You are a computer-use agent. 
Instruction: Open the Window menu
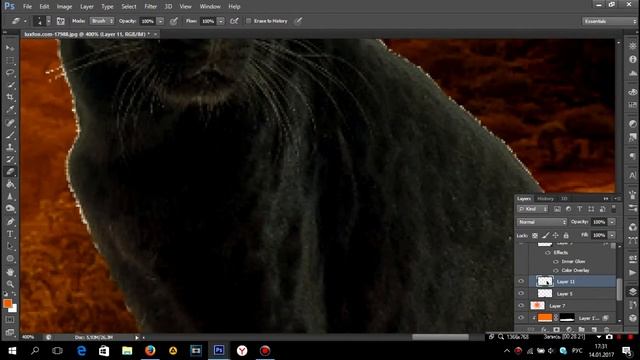click(x=210, y=7)
